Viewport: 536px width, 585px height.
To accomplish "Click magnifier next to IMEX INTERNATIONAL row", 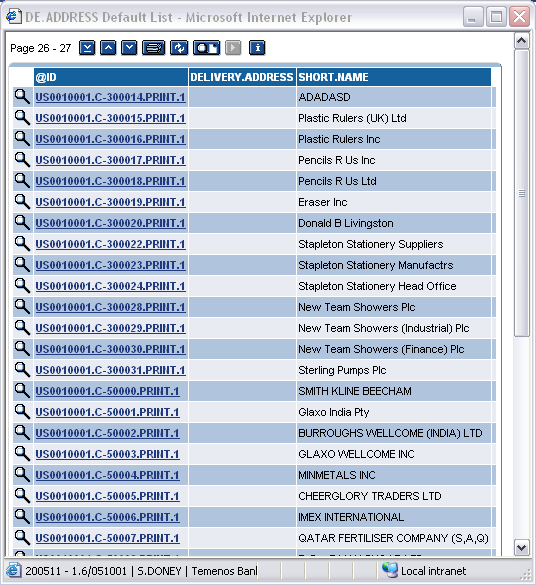I will click(22, 517).
